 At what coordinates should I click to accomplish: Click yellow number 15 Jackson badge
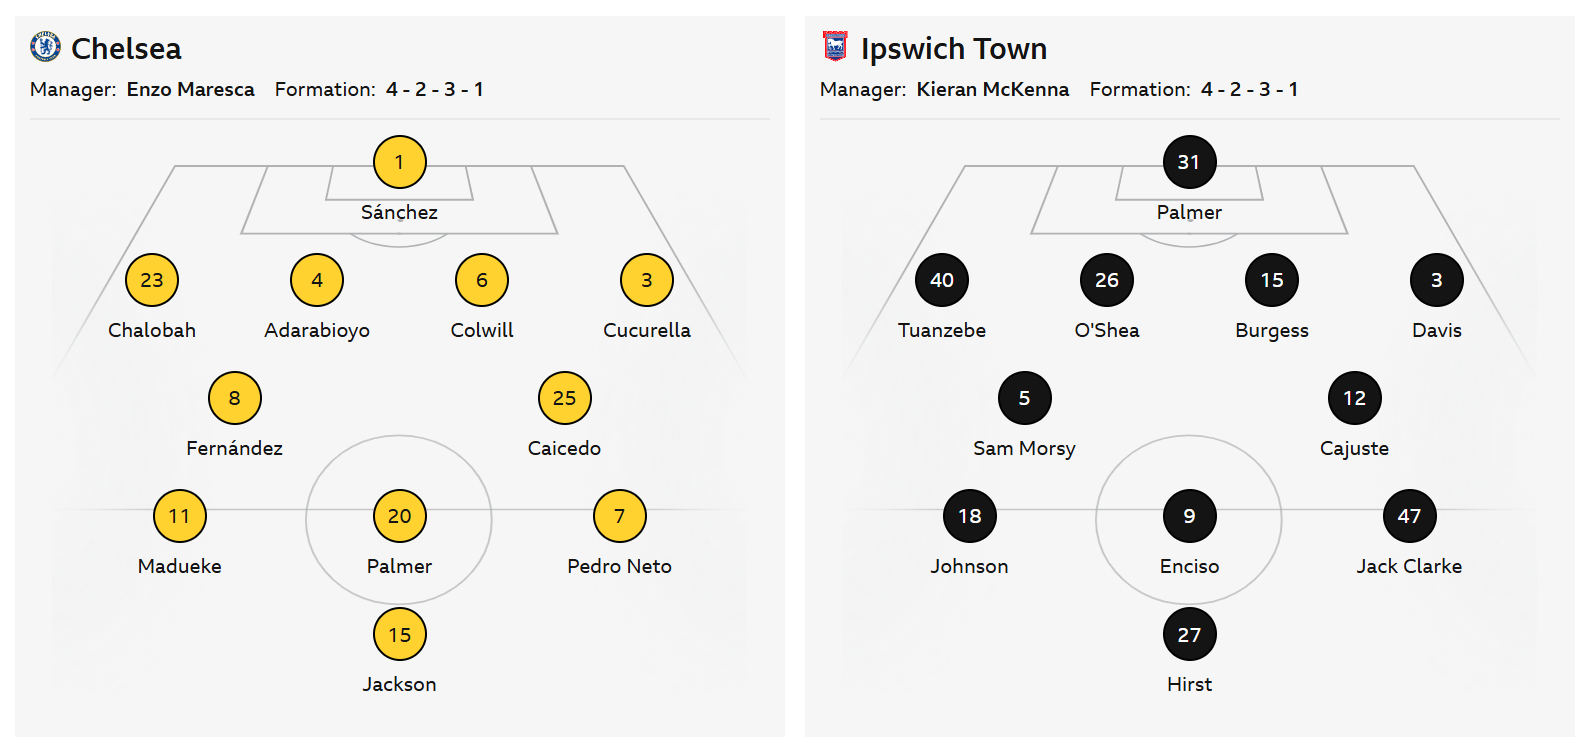[400, 634]
